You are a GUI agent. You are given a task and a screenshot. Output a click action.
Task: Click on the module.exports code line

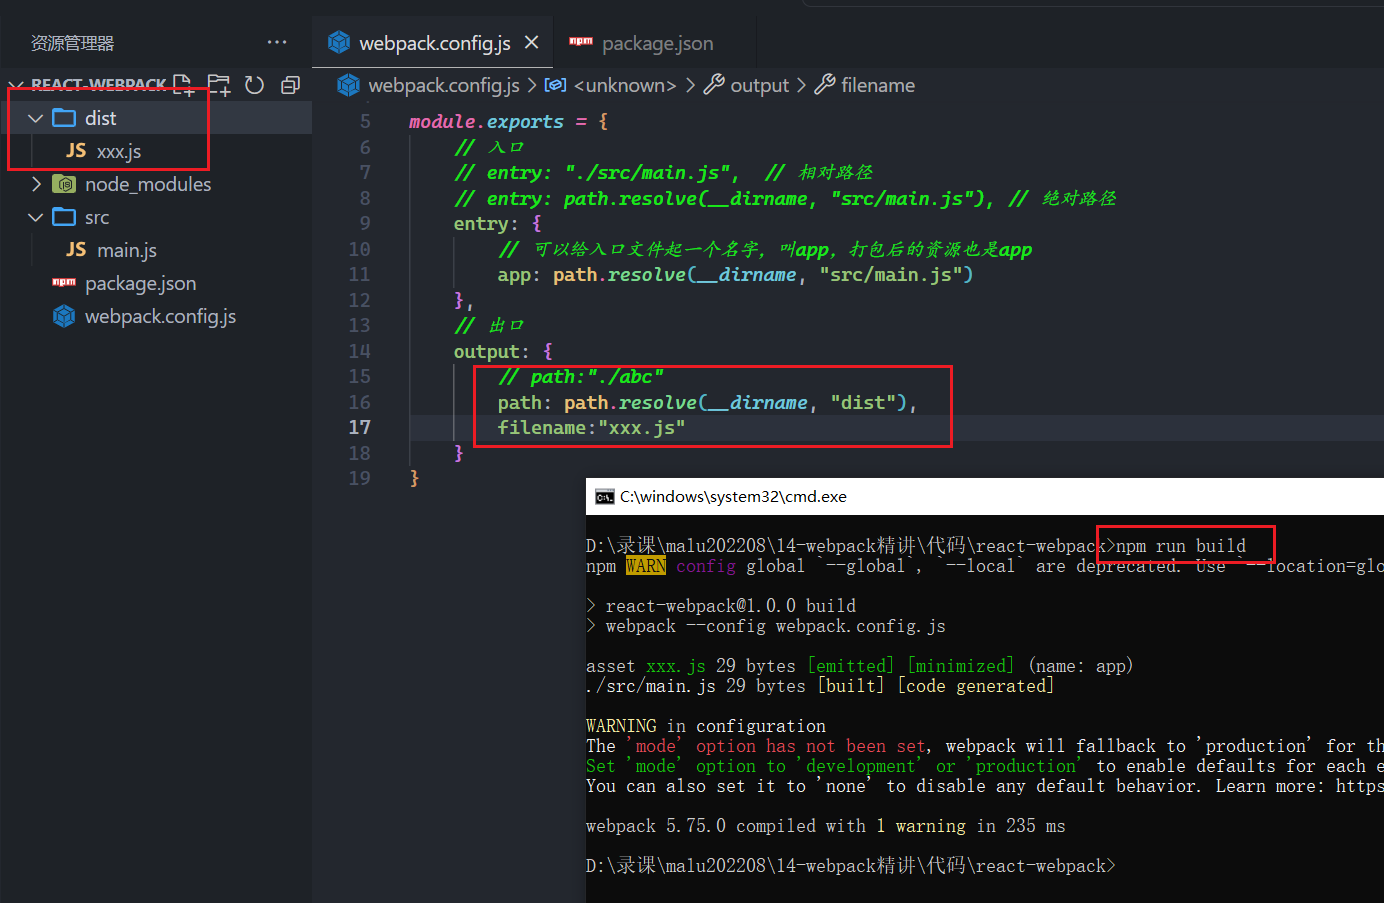[508, 121]
